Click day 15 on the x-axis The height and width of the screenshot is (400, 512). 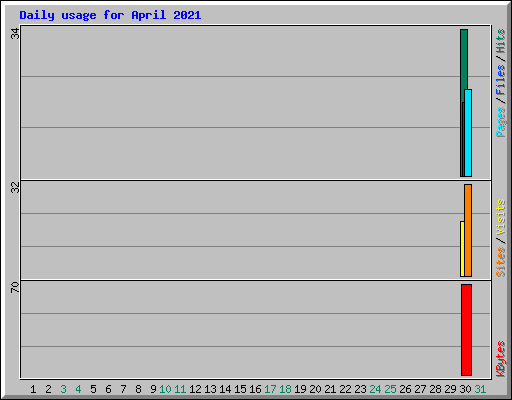pos(240,389)
